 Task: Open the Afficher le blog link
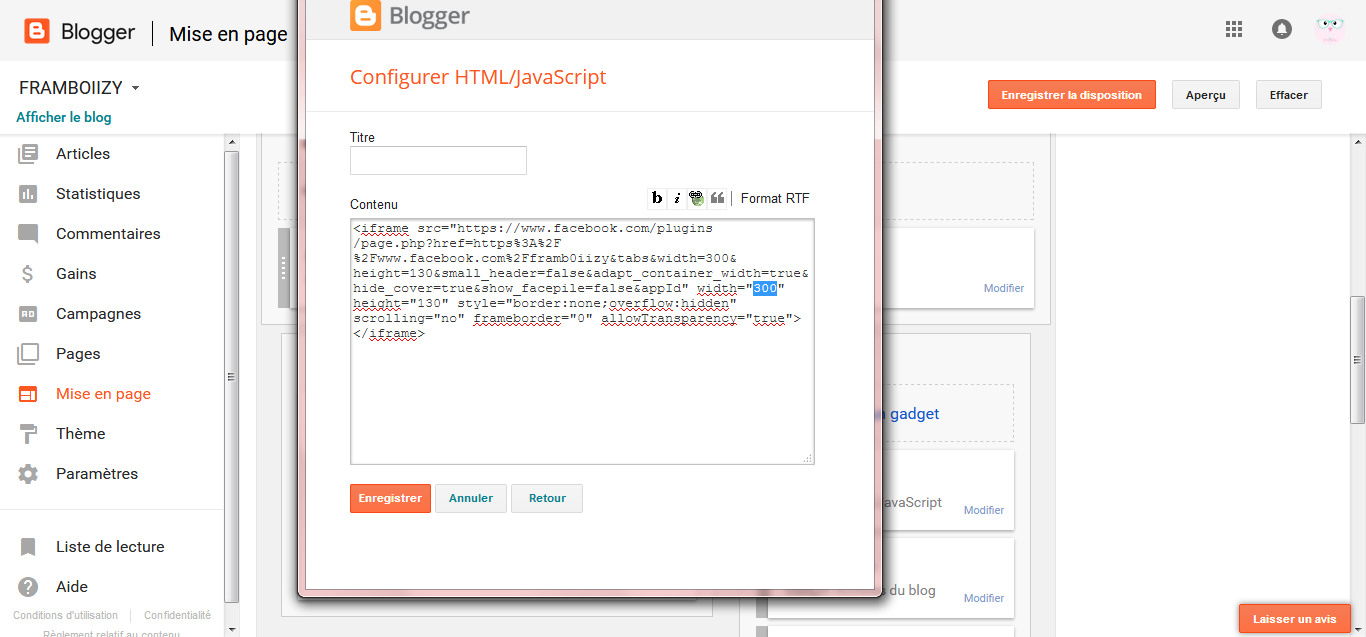pos(64,117)
